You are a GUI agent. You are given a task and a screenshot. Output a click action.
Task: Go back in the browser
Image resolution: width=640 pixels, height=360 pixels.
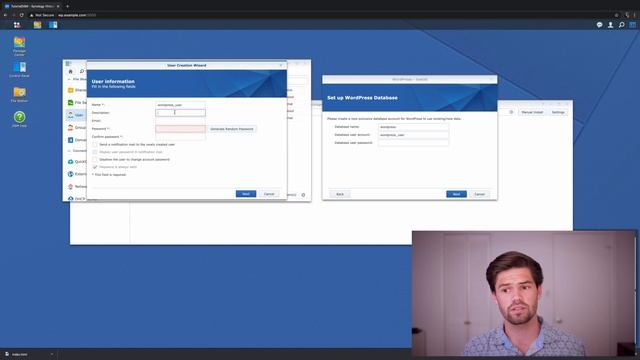coord(5,15)
